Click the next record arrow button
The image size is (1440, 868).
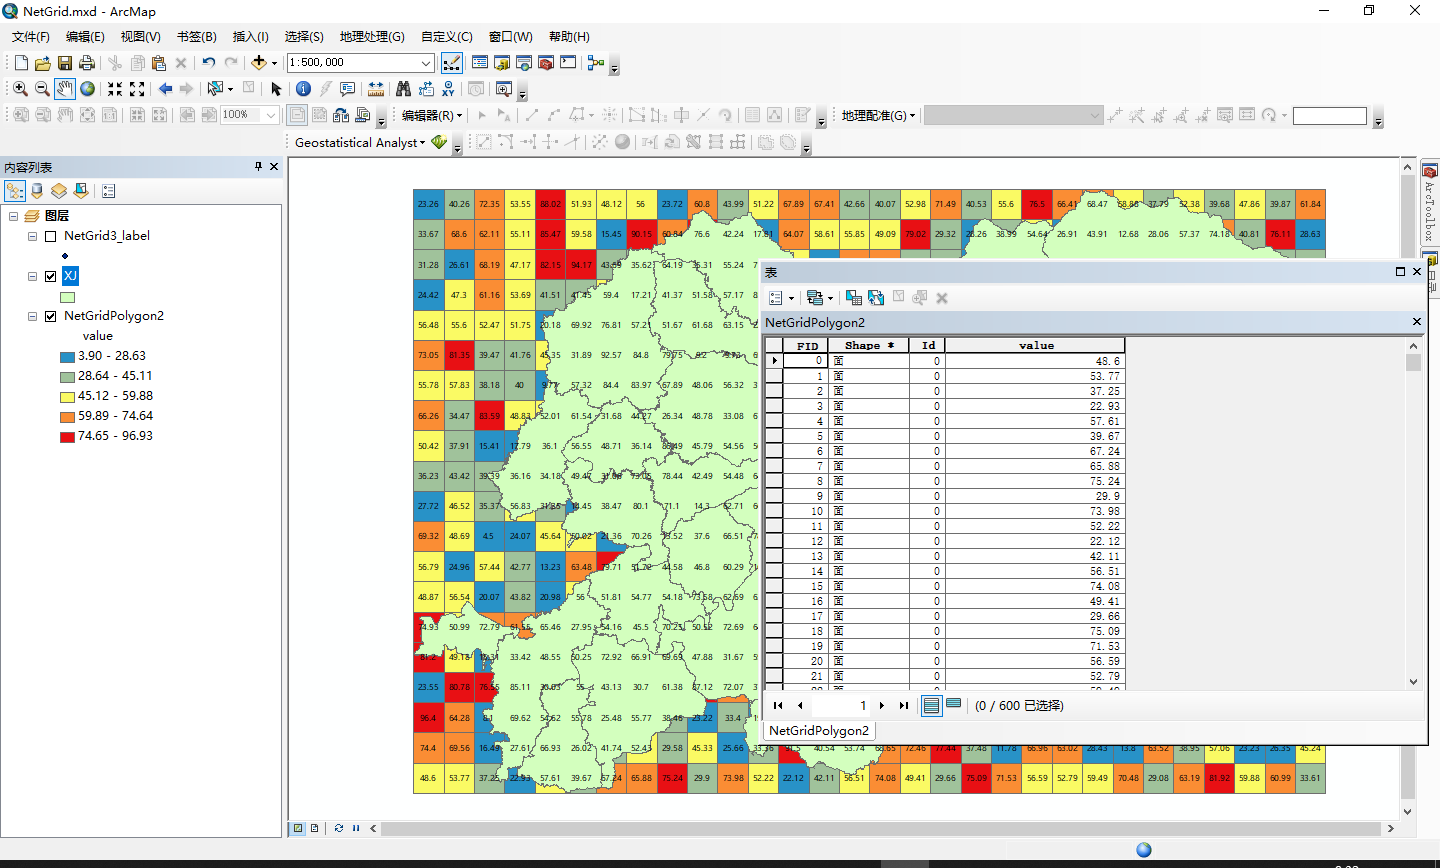pyautogui.click(x=882, y=705)
